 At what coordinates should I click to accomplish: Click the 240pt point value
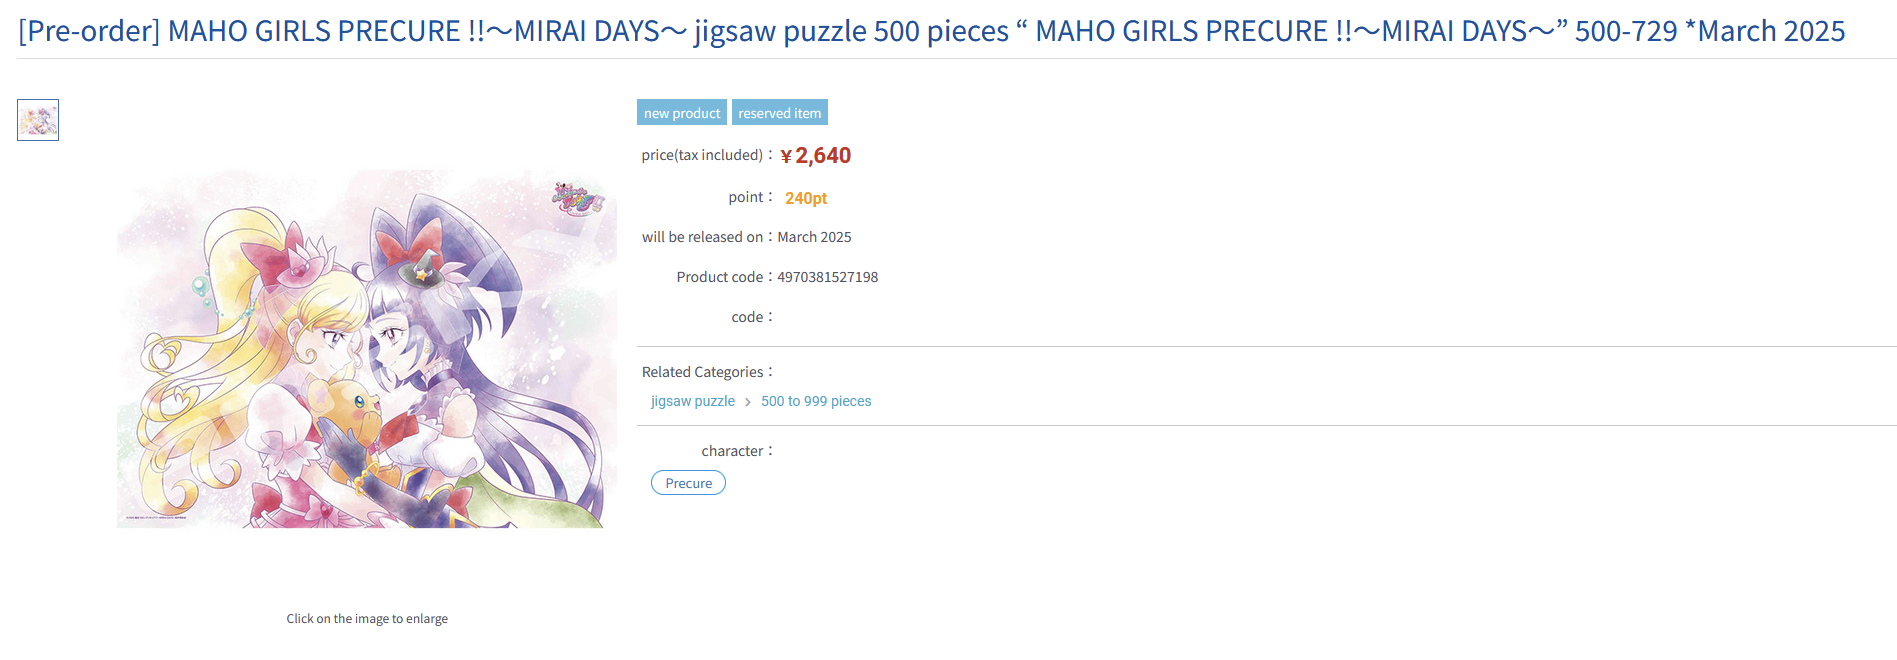tap(806, 198)
